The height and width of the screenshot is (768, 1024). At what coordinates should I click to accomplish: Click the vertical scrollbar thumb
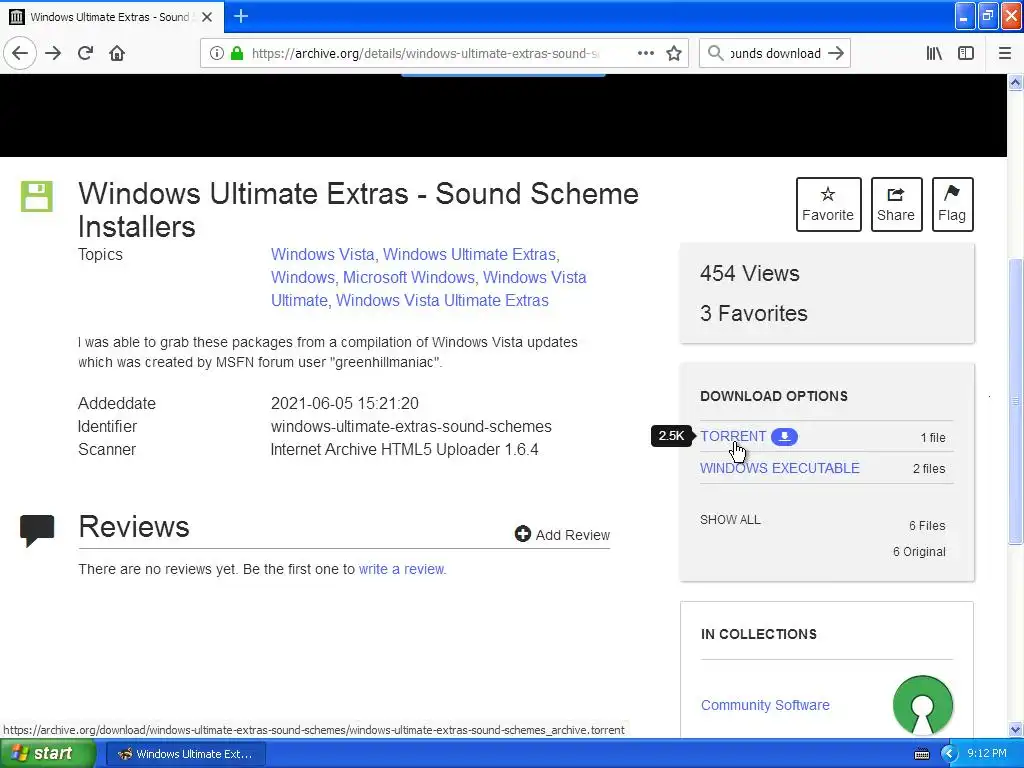(x=1016, y=401)
